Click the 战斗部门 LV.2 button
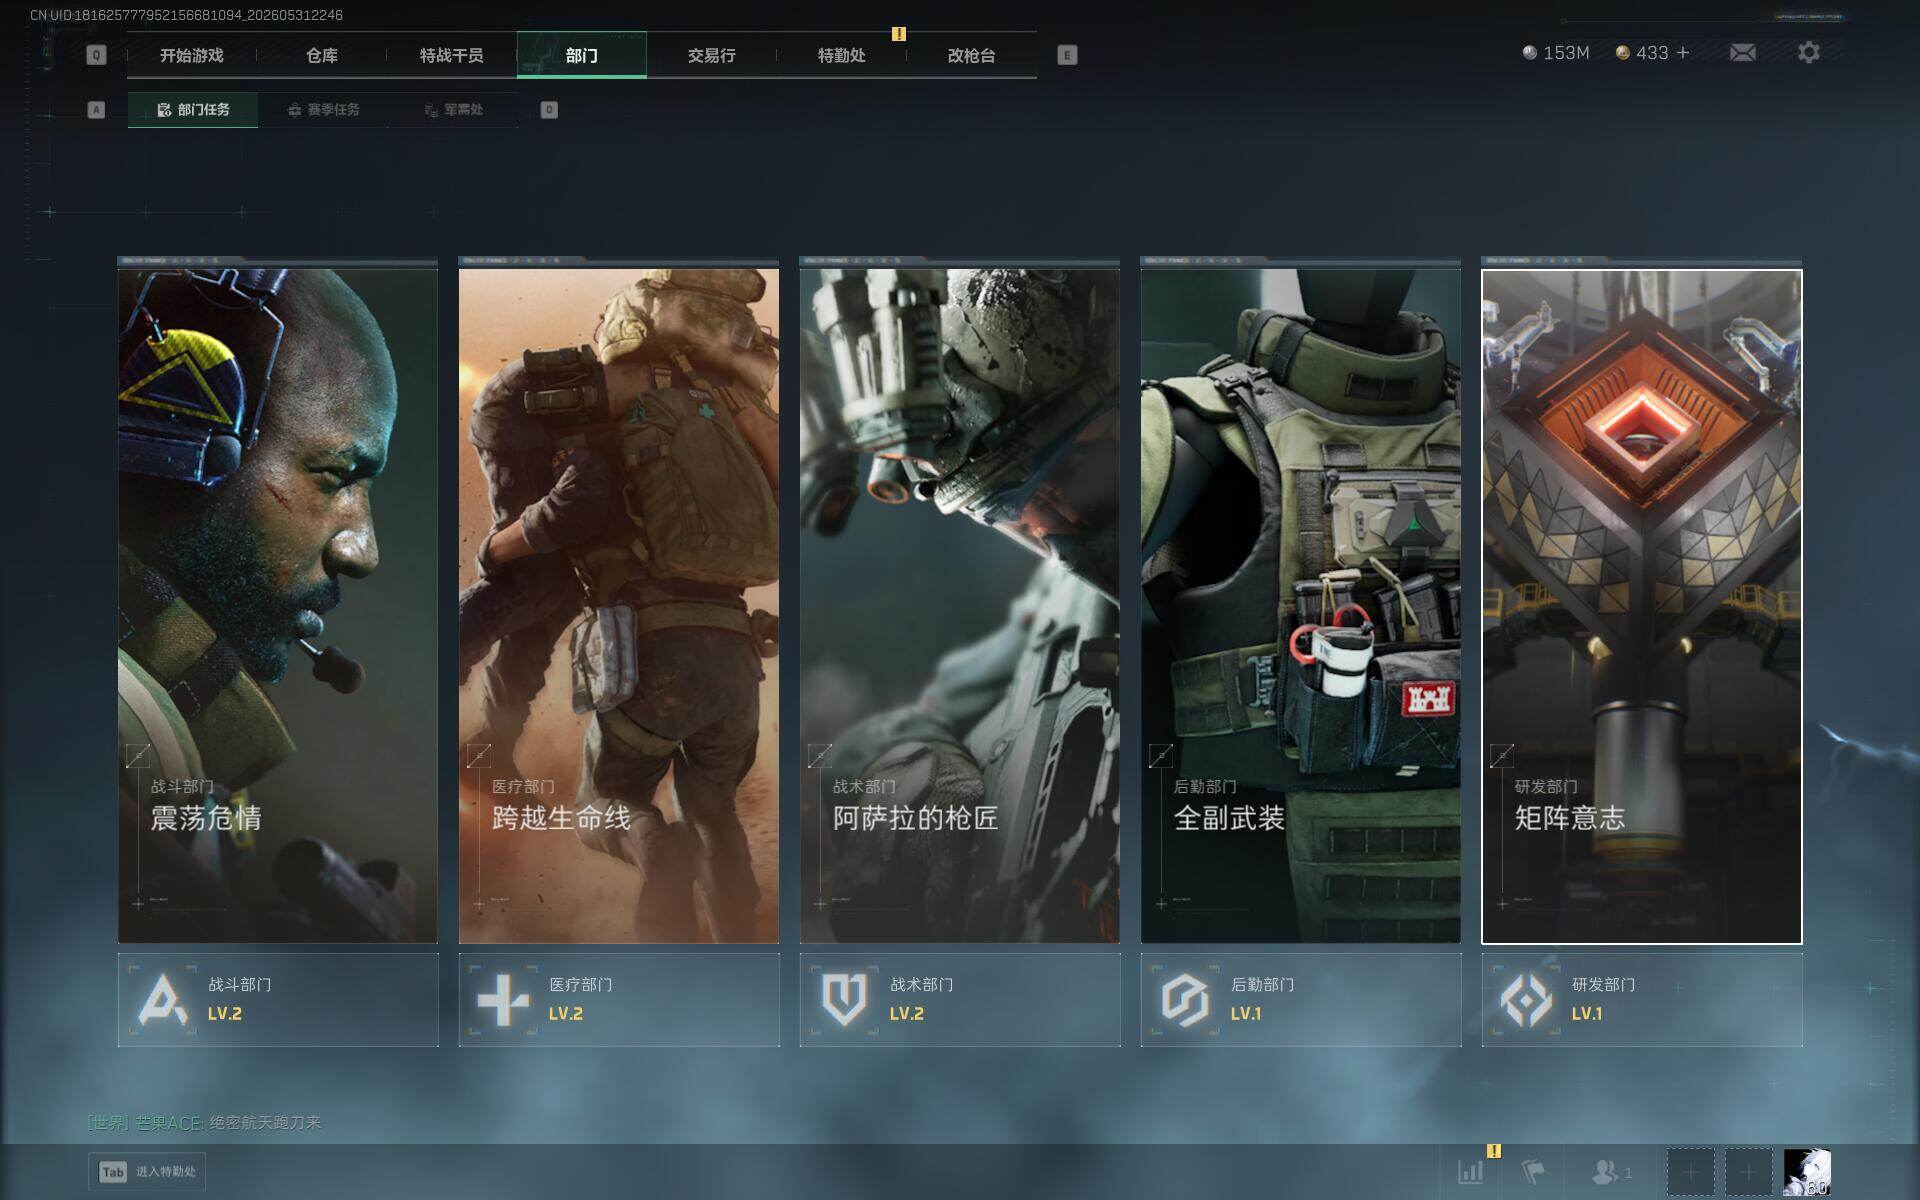Viewport: 1920px width, 1200px height. (278, 1000)
